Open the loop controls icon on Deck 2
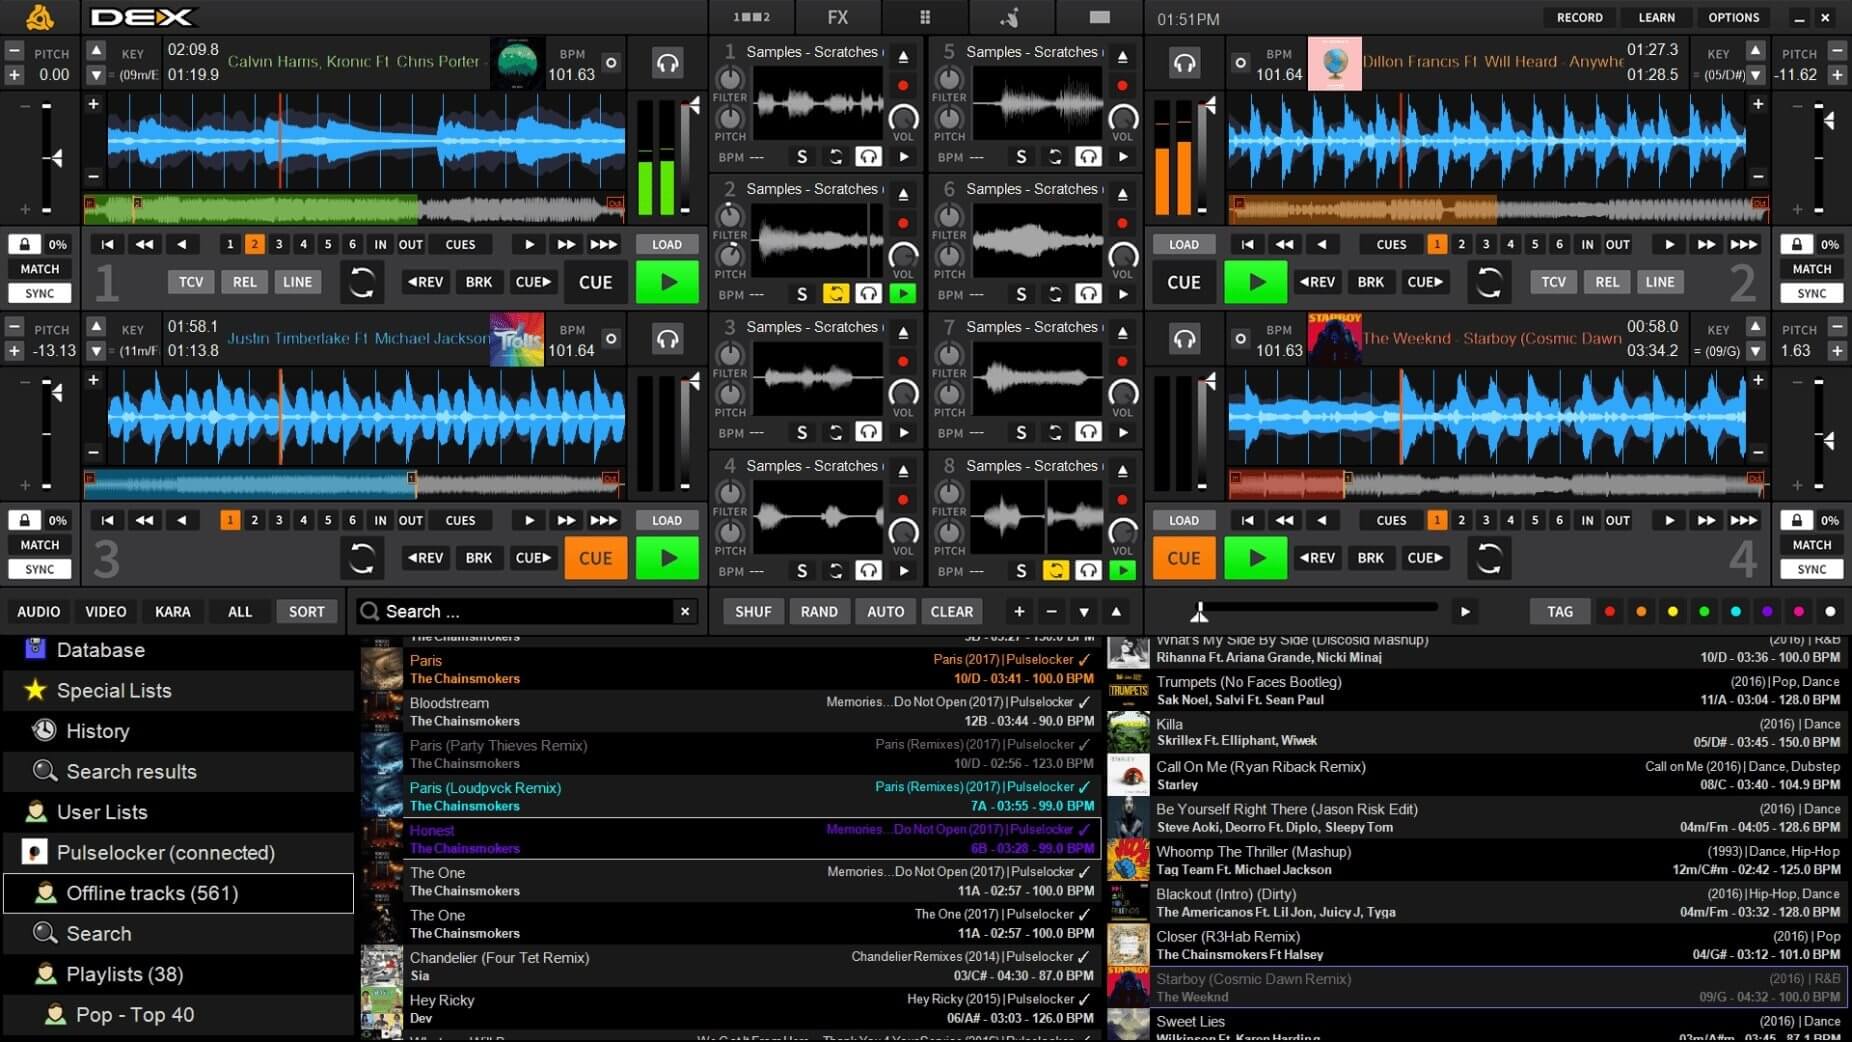The height and width of the screenshot is (1042, 1852). (x=1489, y=282)
